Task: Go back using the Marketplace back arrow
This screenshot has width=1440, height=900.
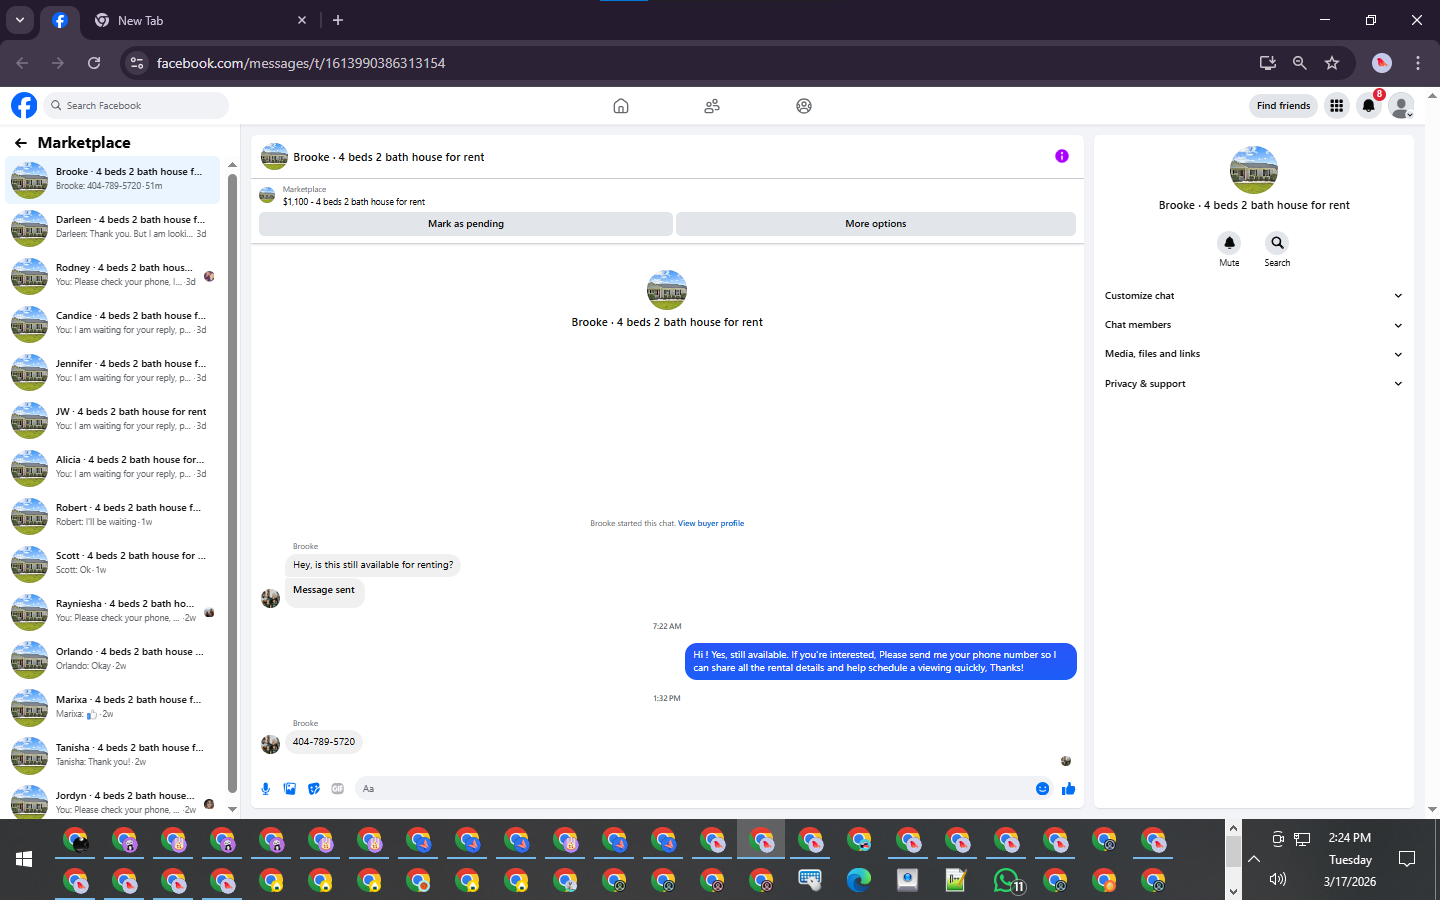Action: tap(21, 143)
